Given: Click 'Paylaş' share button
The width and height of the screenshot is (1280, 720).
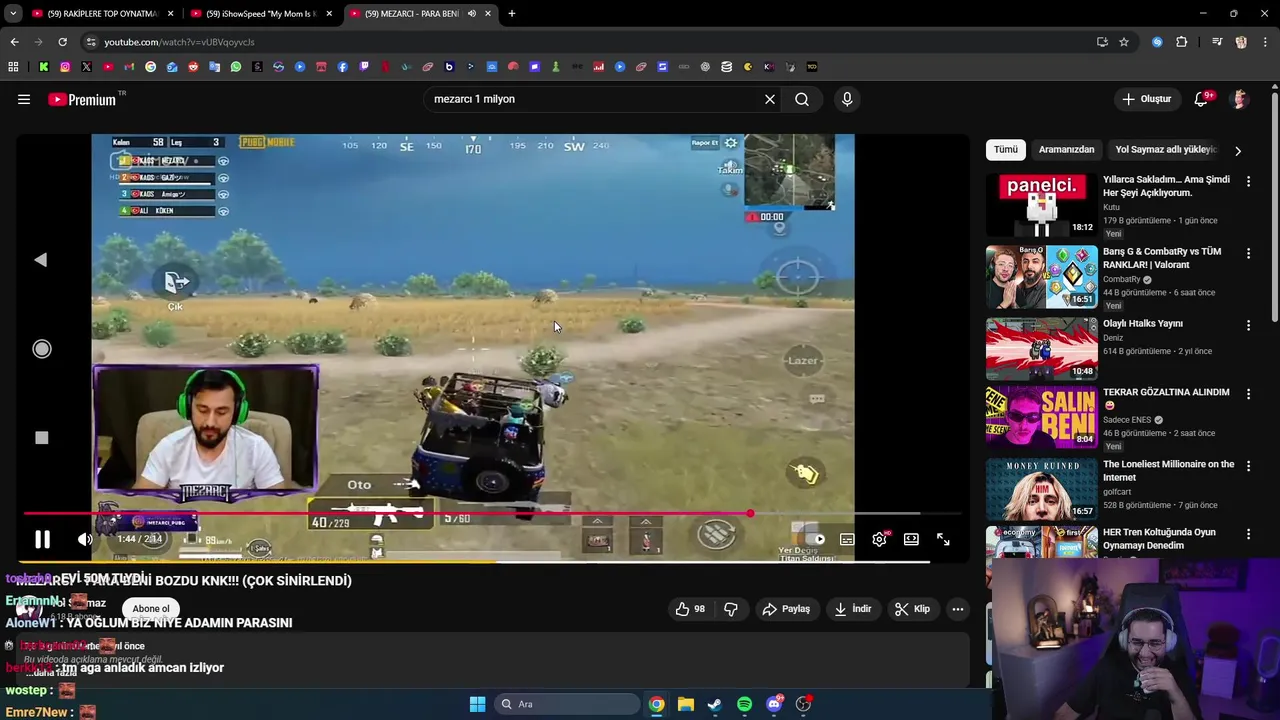Looking at the screenshot, I should [x=786, y=609].
